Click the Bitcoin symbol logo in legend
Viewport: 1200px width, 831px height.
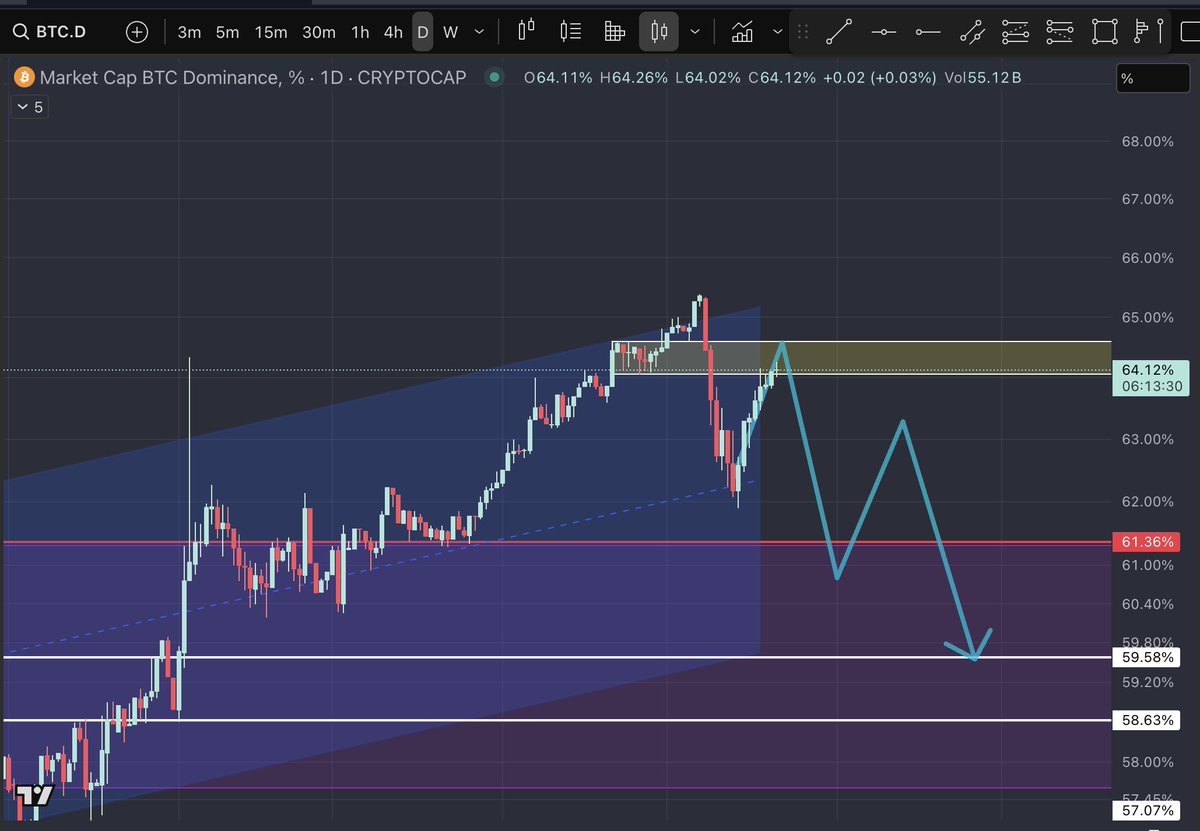[x=23, y=77]
